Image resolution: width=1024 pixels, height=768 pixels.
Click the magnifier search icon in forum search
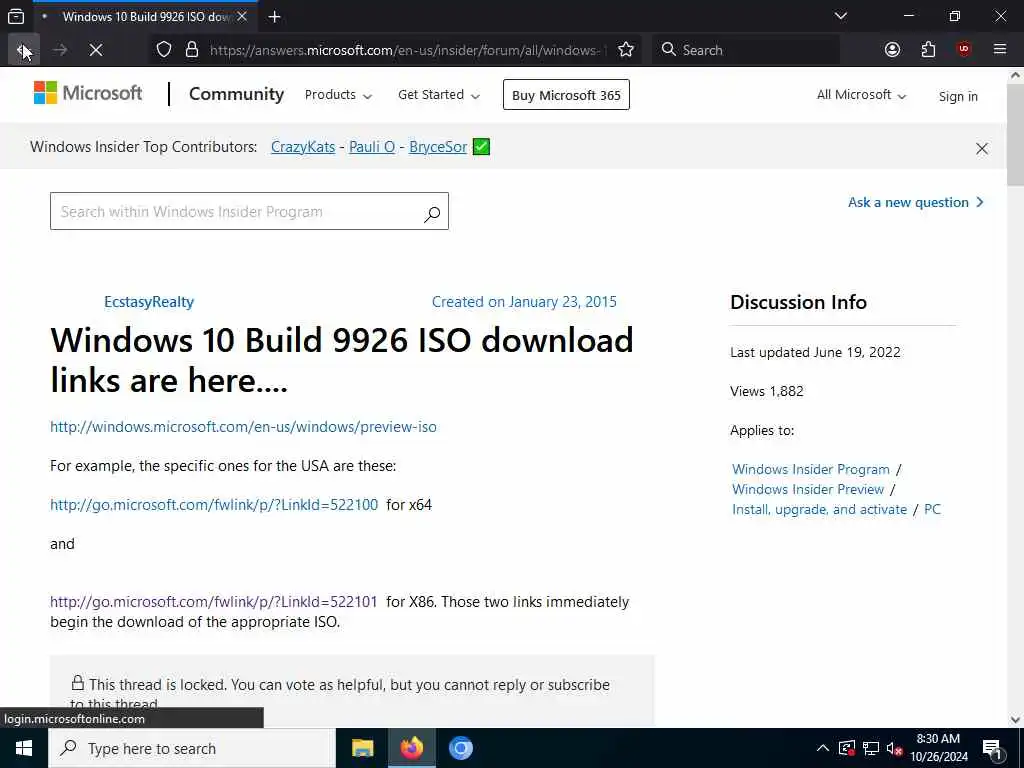click(x=432, y=214)
